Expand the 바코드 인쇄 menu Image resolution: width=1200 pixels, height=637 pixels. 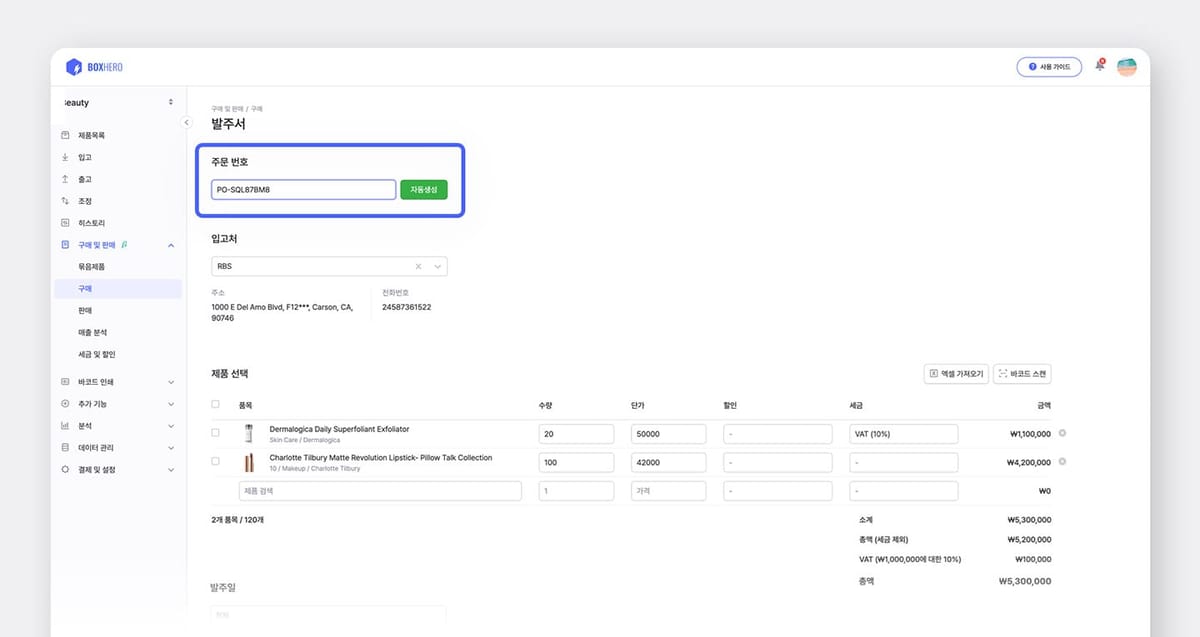(x=118, y=382)
